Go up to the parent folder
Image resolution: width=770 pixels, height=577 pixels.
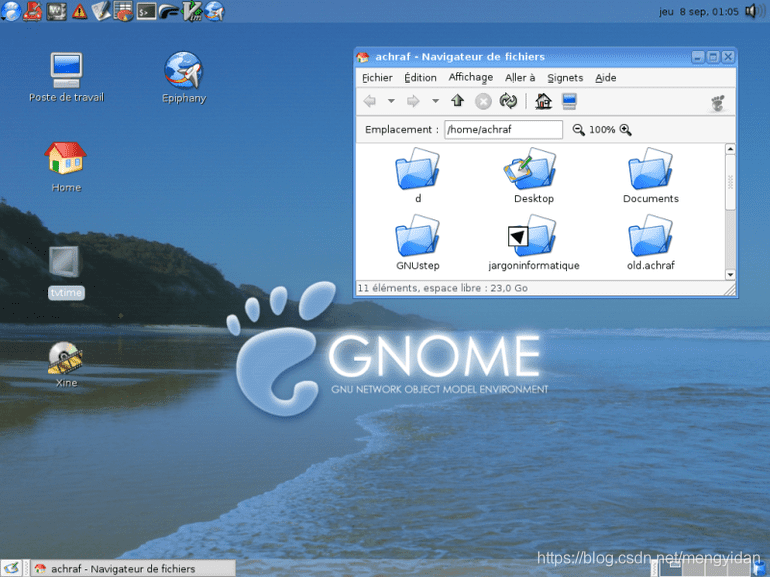pos(458,101)
